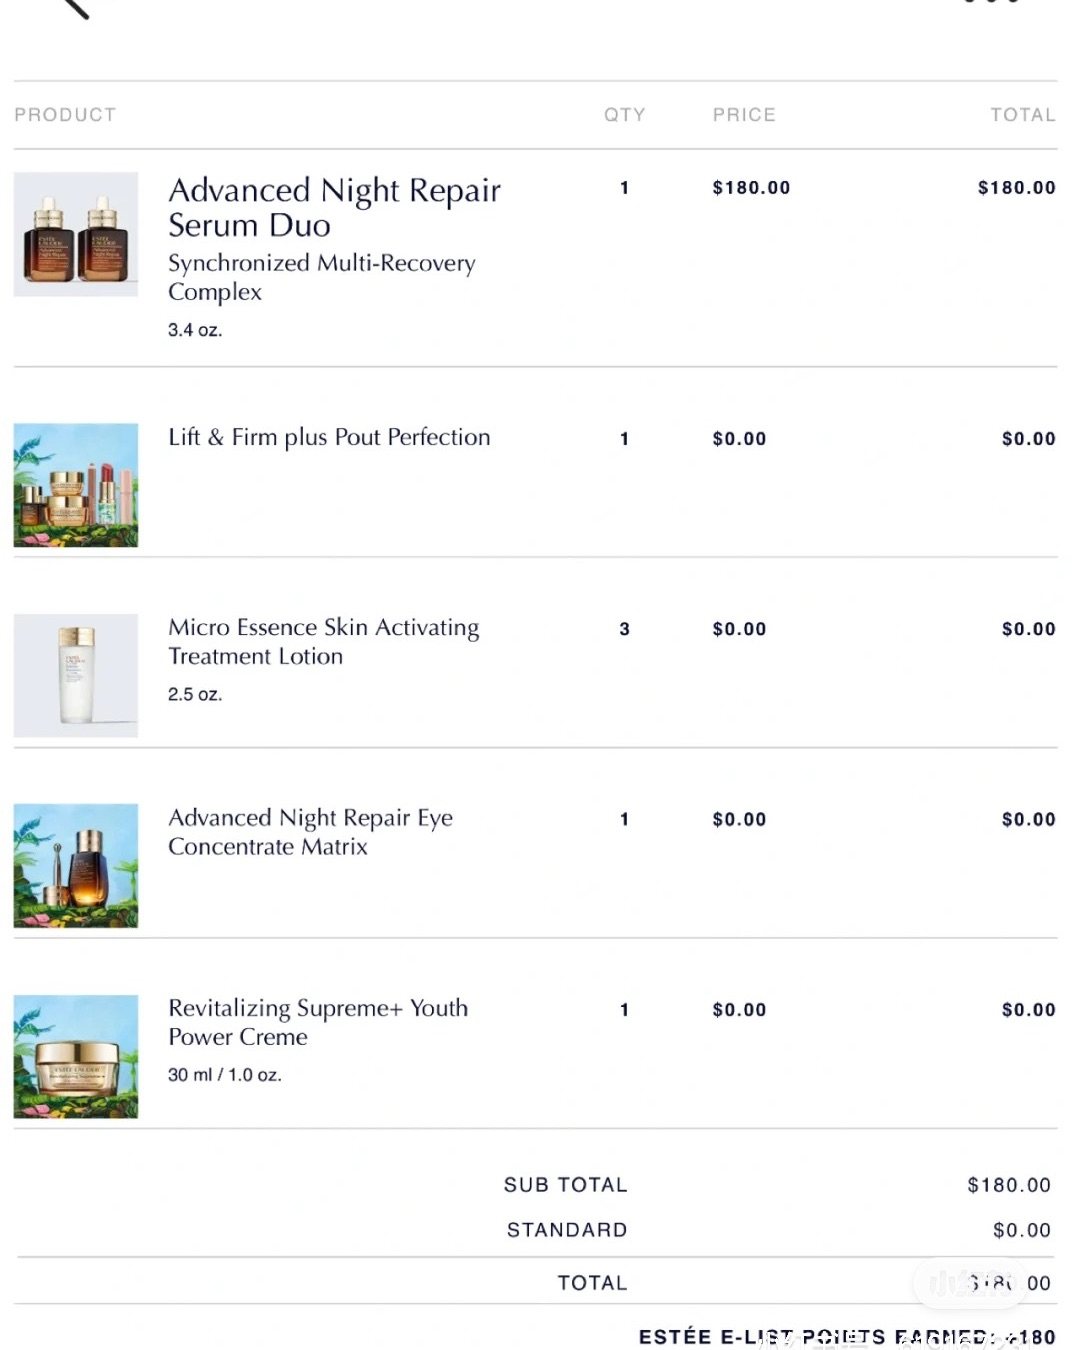1080x1350 pixels.
Task: Select the PRODUCT column header
Action: pos(65,115)
